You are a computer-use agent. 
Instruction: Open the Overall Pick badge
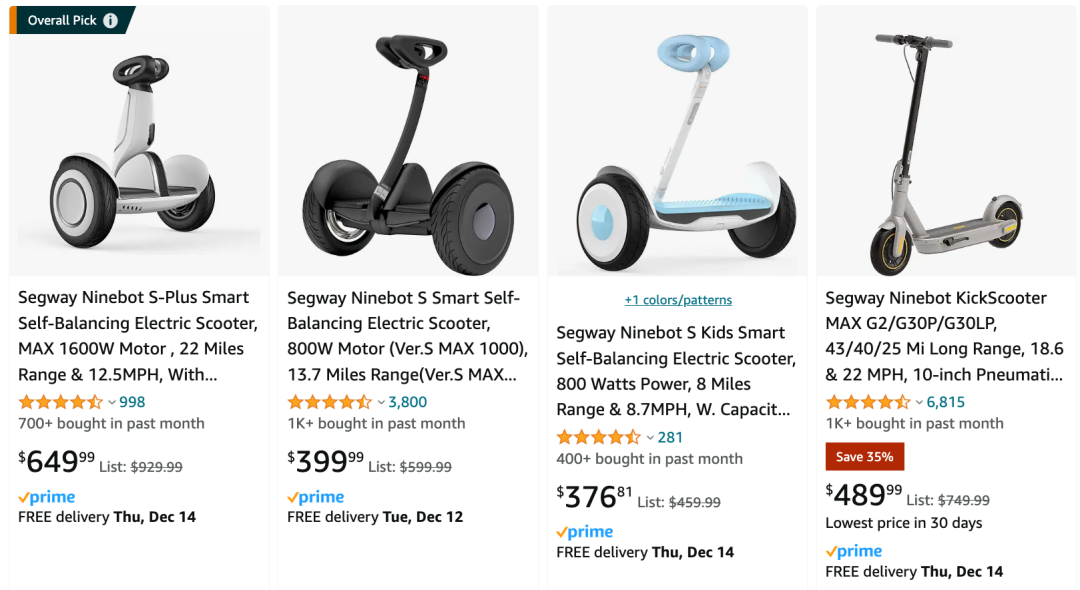(62, 20)
